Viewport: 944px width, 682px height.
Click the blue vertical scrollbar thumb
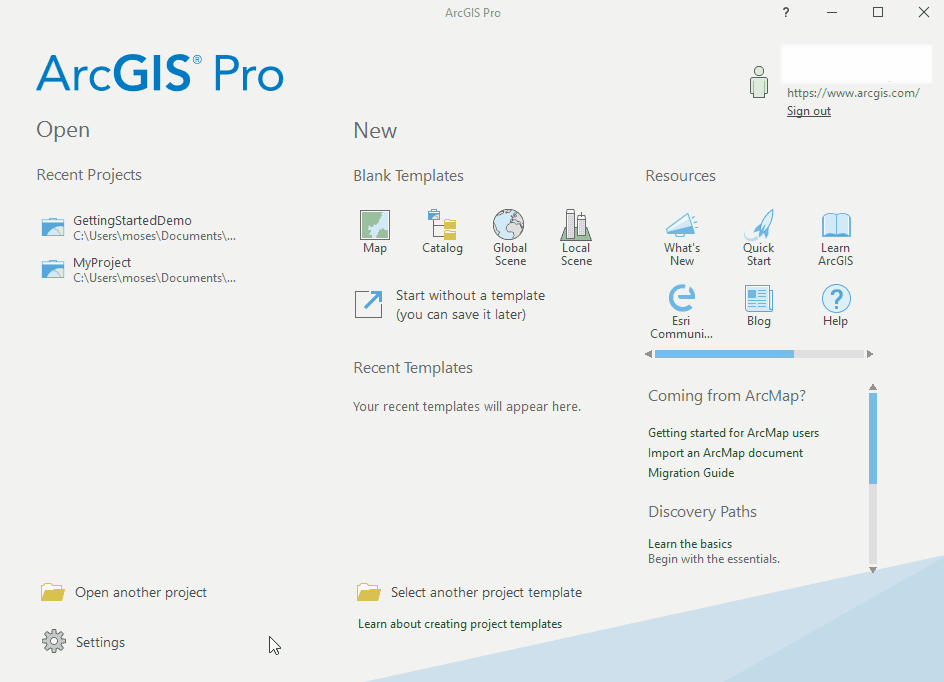coord(873,438)
